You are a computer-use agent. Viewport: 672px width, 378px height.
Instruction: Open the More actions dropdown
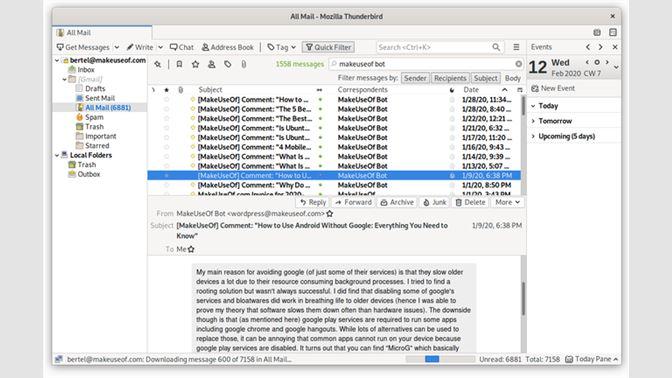tap(507, 202)
